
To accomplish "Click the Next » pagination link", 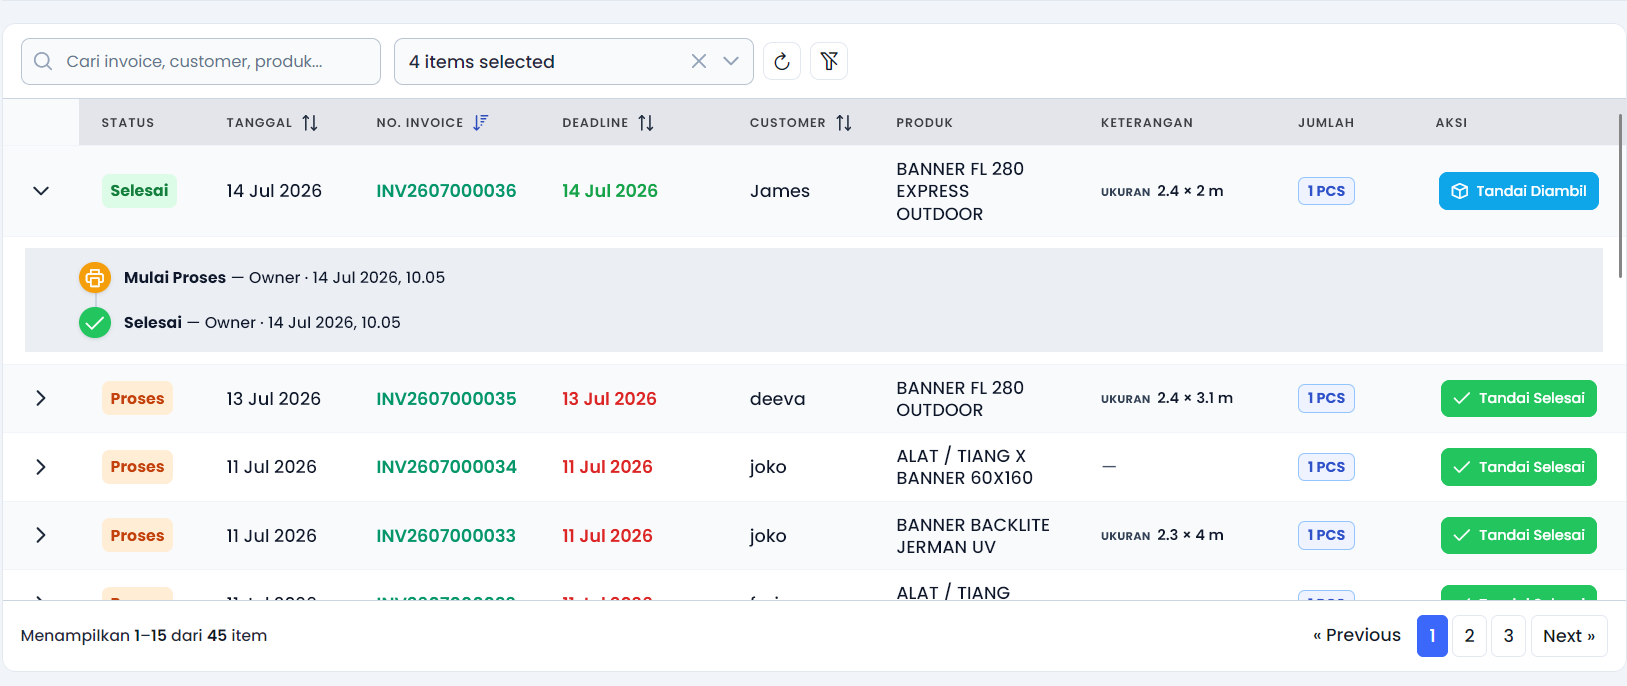I will click(x=1568, y=636).
